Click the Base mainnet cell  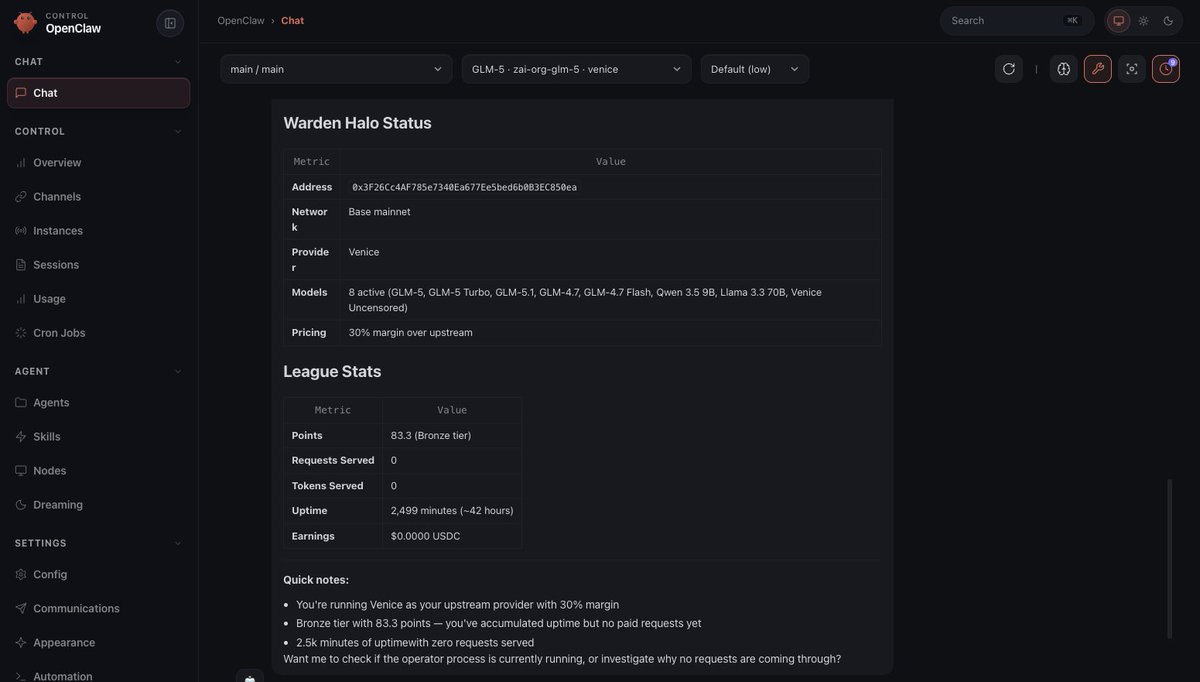point(379,212)
